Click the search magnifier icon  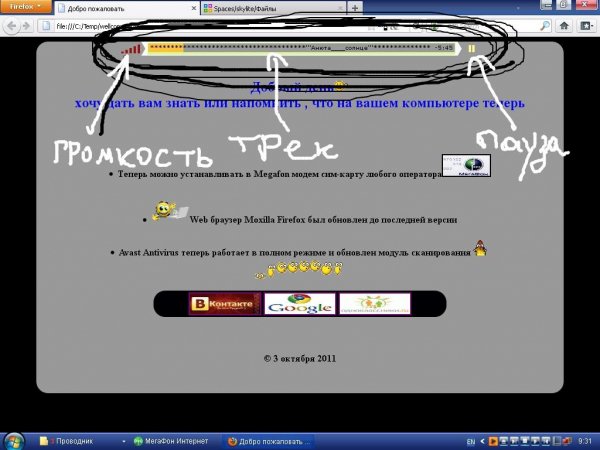pyautogui.click(x=545, y=26)
